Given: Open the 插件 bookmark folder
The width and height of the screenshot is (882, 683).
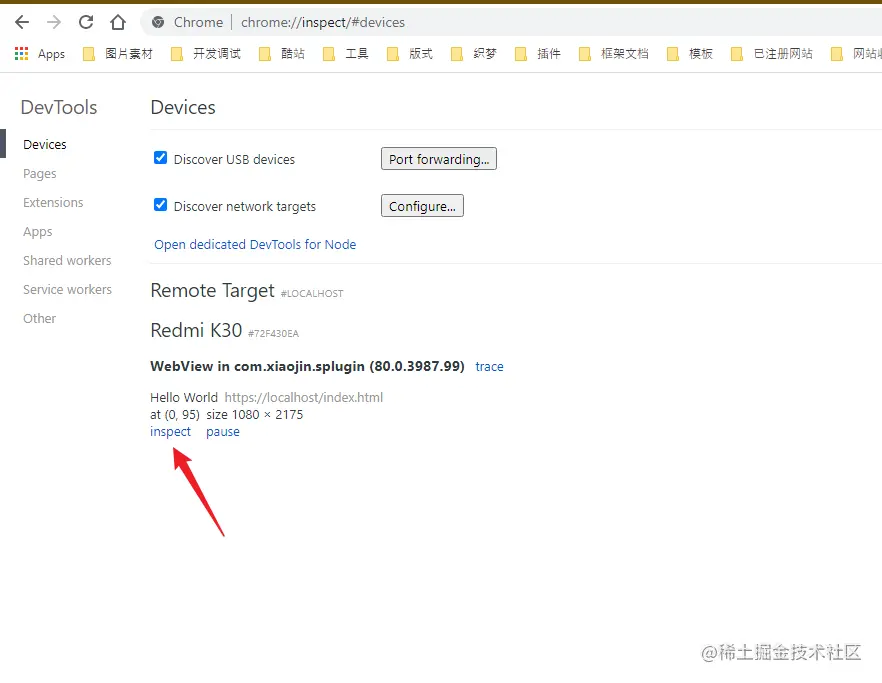Looking at the screenshot, I should [x=538, y=53].
